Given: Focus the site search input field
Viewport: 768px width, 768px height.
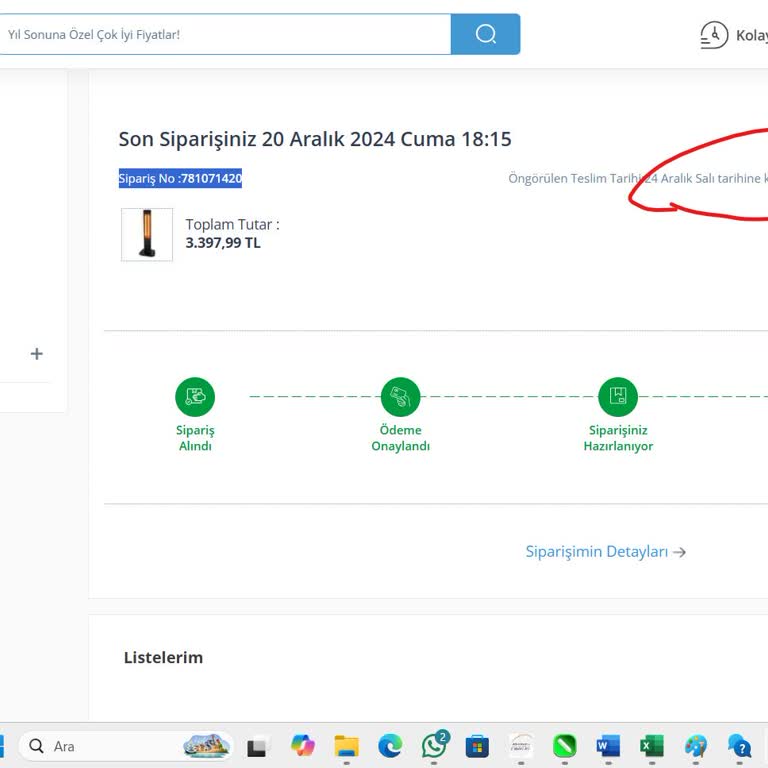Looking at the screenshot, I should [225, 34].
